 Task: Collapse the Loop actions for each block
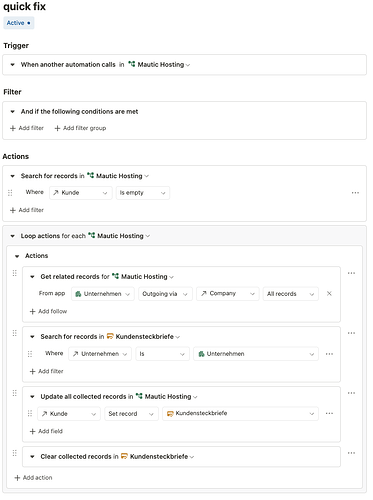click(13, 236)
